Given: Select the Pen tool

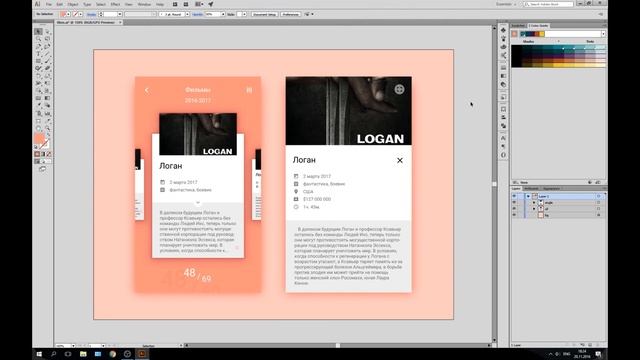Looking at the screenshot, I should (x=38, y=46).
